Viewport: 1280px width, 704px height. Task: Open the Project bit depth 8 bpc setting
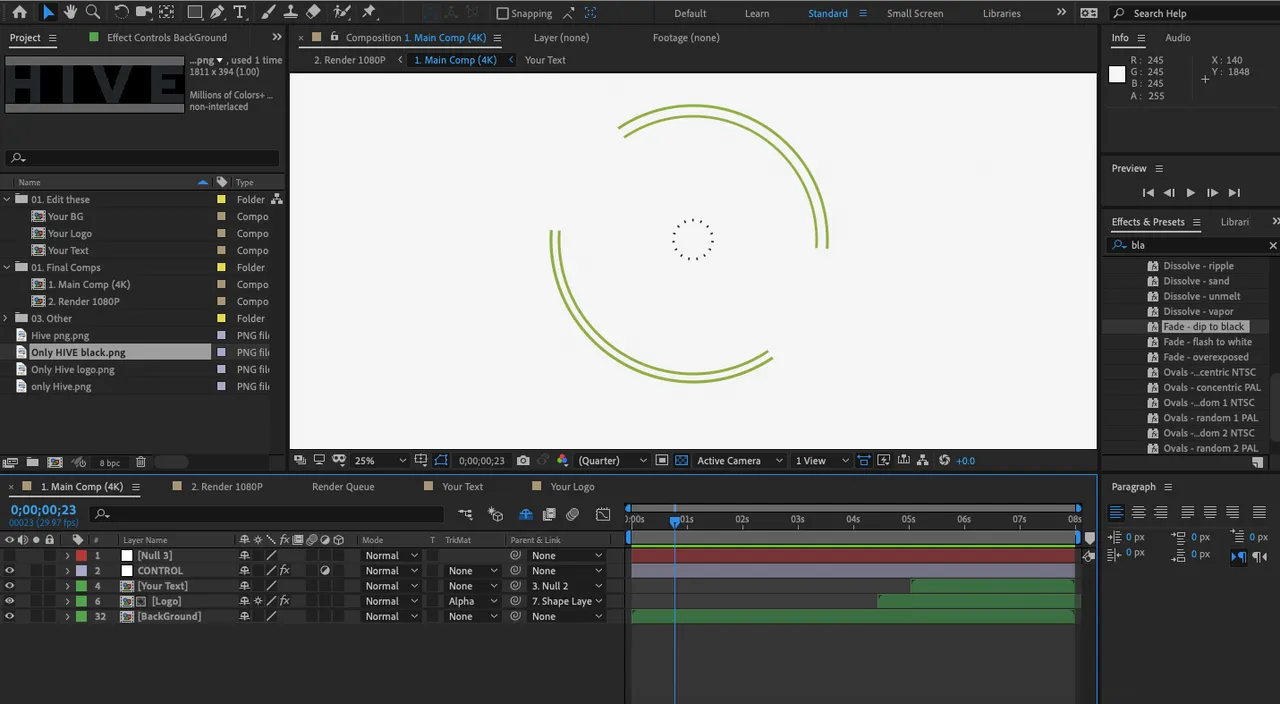click(x=109, y=463)
